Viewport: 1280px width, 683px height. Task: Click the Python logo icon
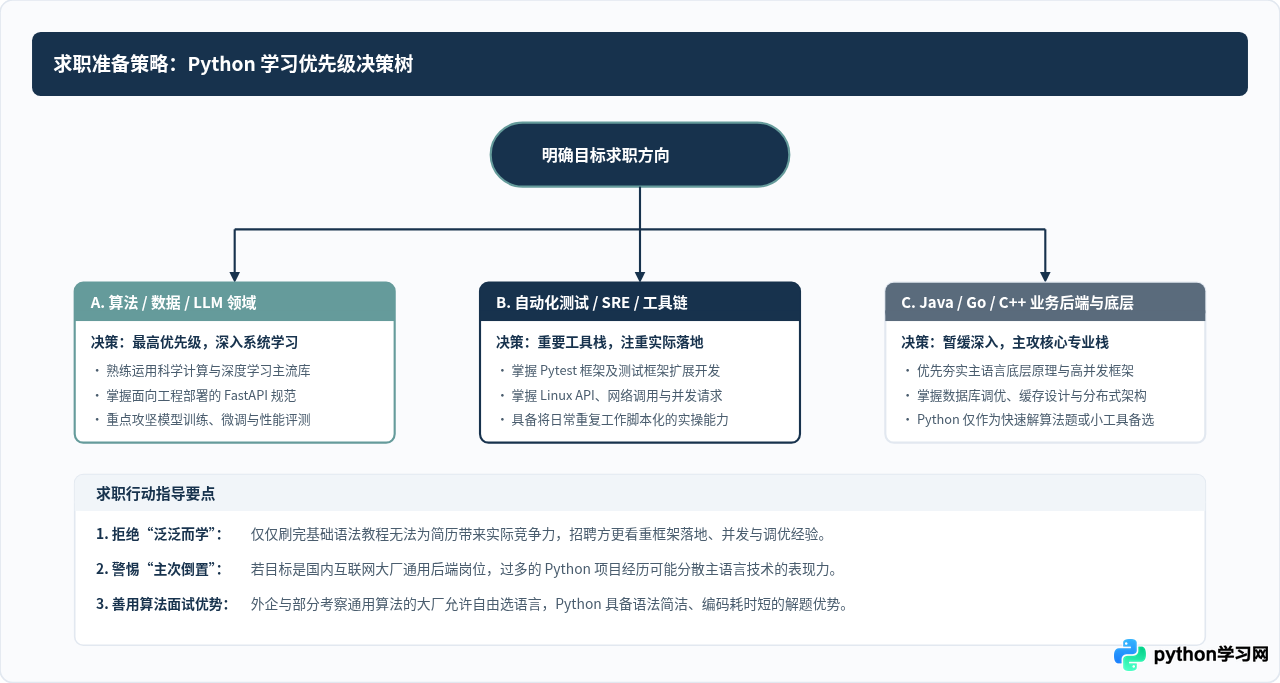point(1130,655)
